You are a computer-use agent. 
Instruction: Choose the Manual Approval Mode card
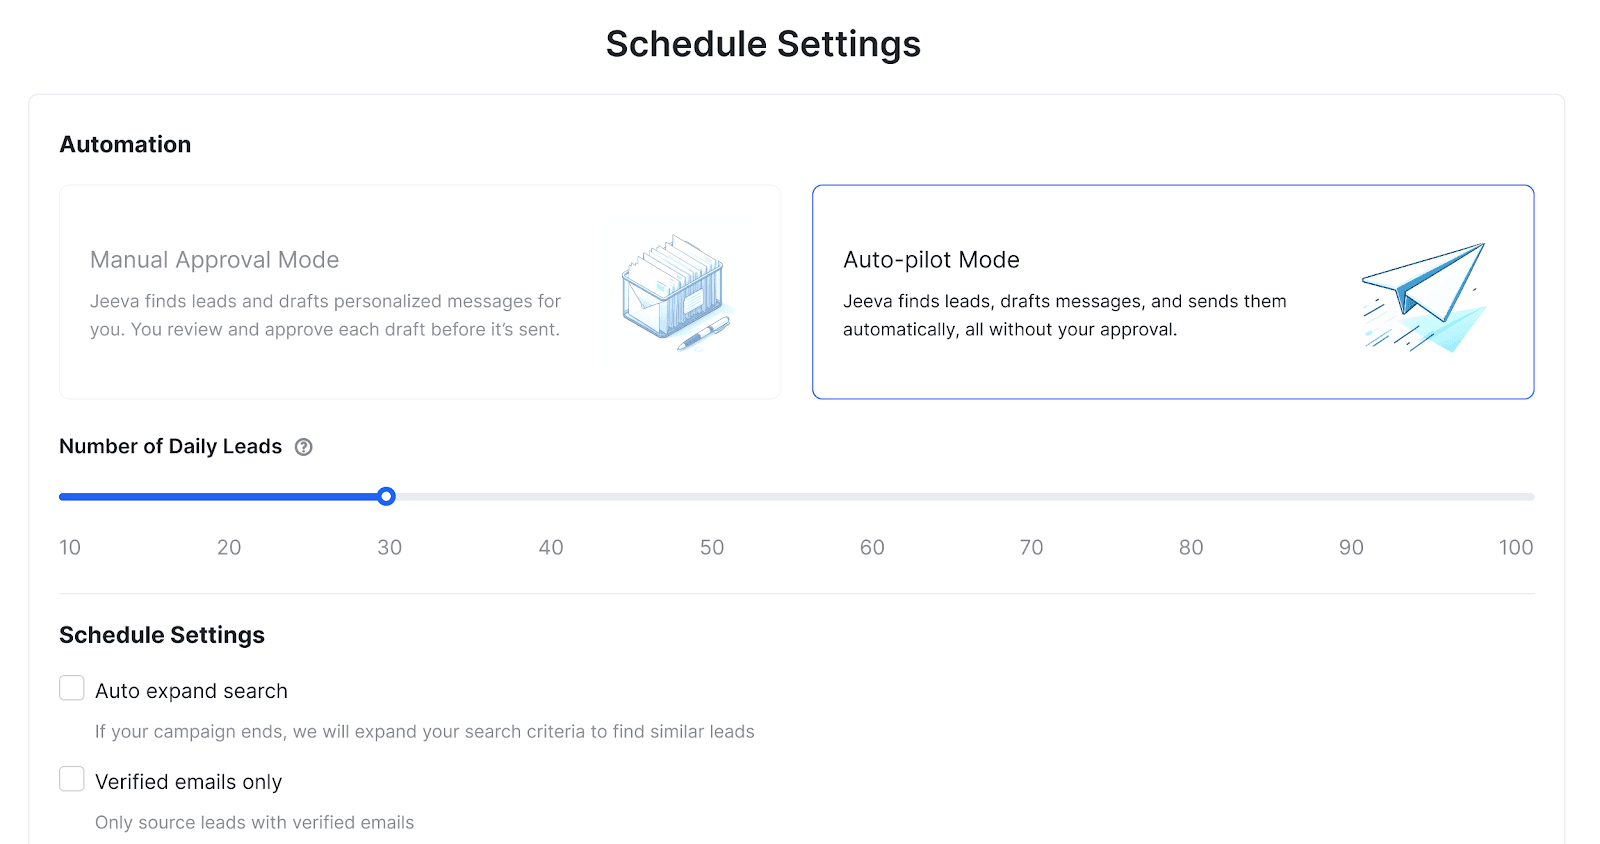pyautogui.click(x=420, y=292)
